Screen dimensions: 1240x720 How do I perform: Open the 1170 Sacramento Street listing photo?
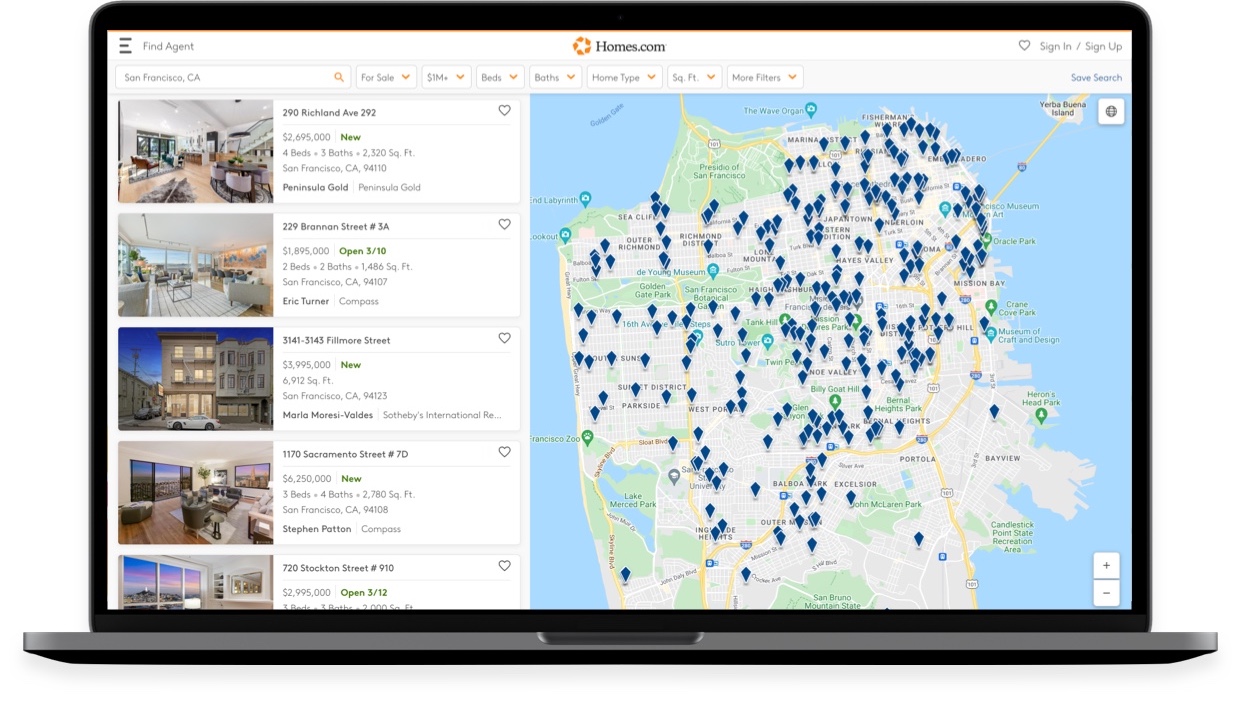pyautogui.click(x=196, y=493)
